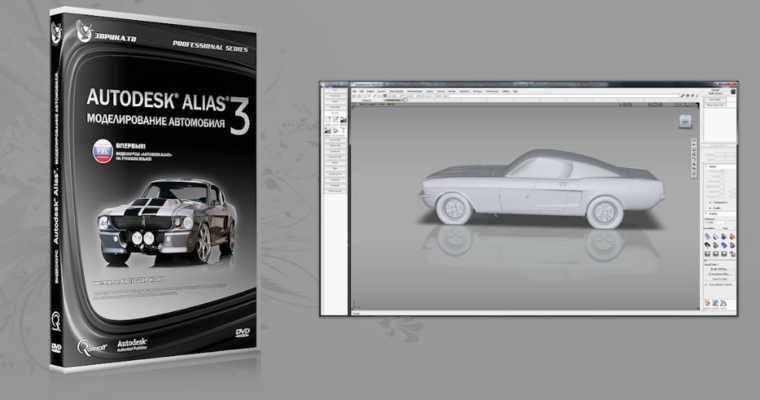Collapse the Curves palette section
Viewport: 760px width, 400px height.
(335, 113)
